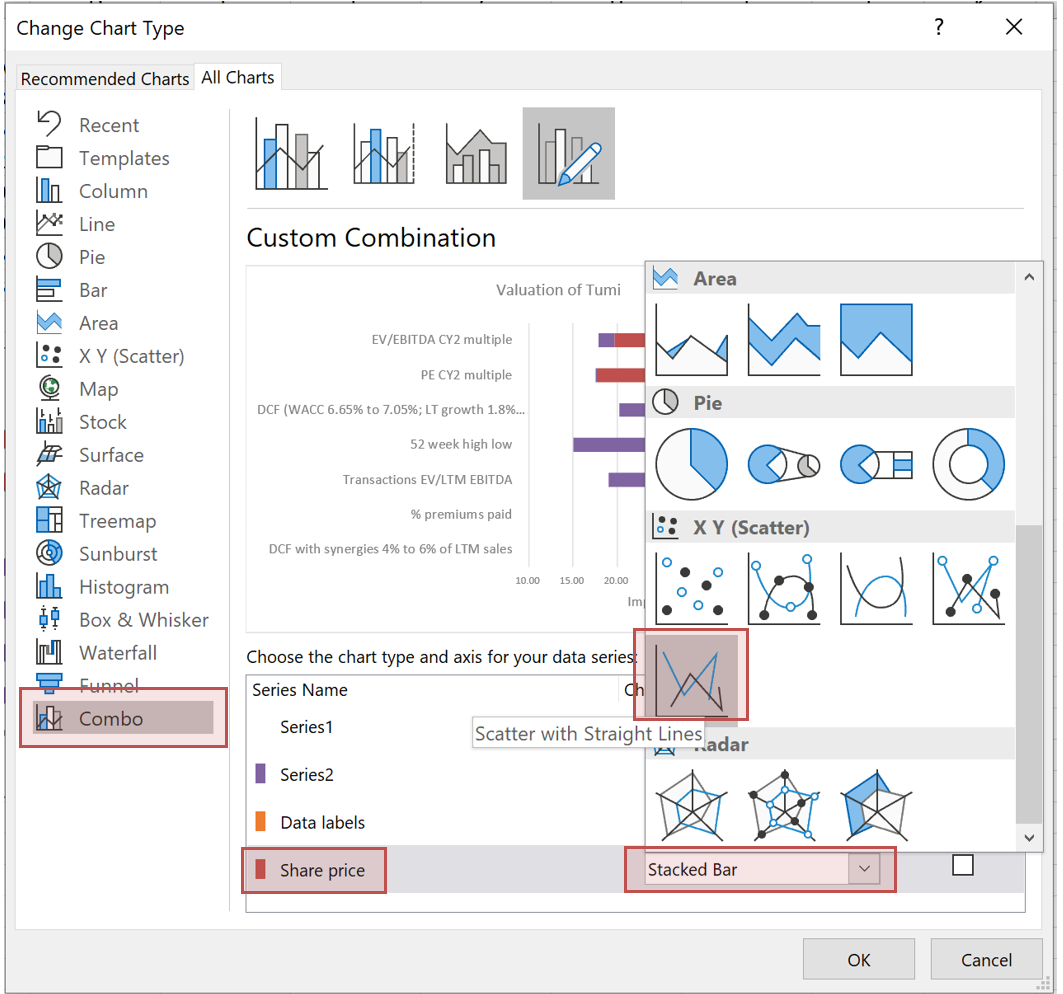1063x994 pixels.
Task: Pick the Filled Radar chart icon
Action: click(876, 805)
